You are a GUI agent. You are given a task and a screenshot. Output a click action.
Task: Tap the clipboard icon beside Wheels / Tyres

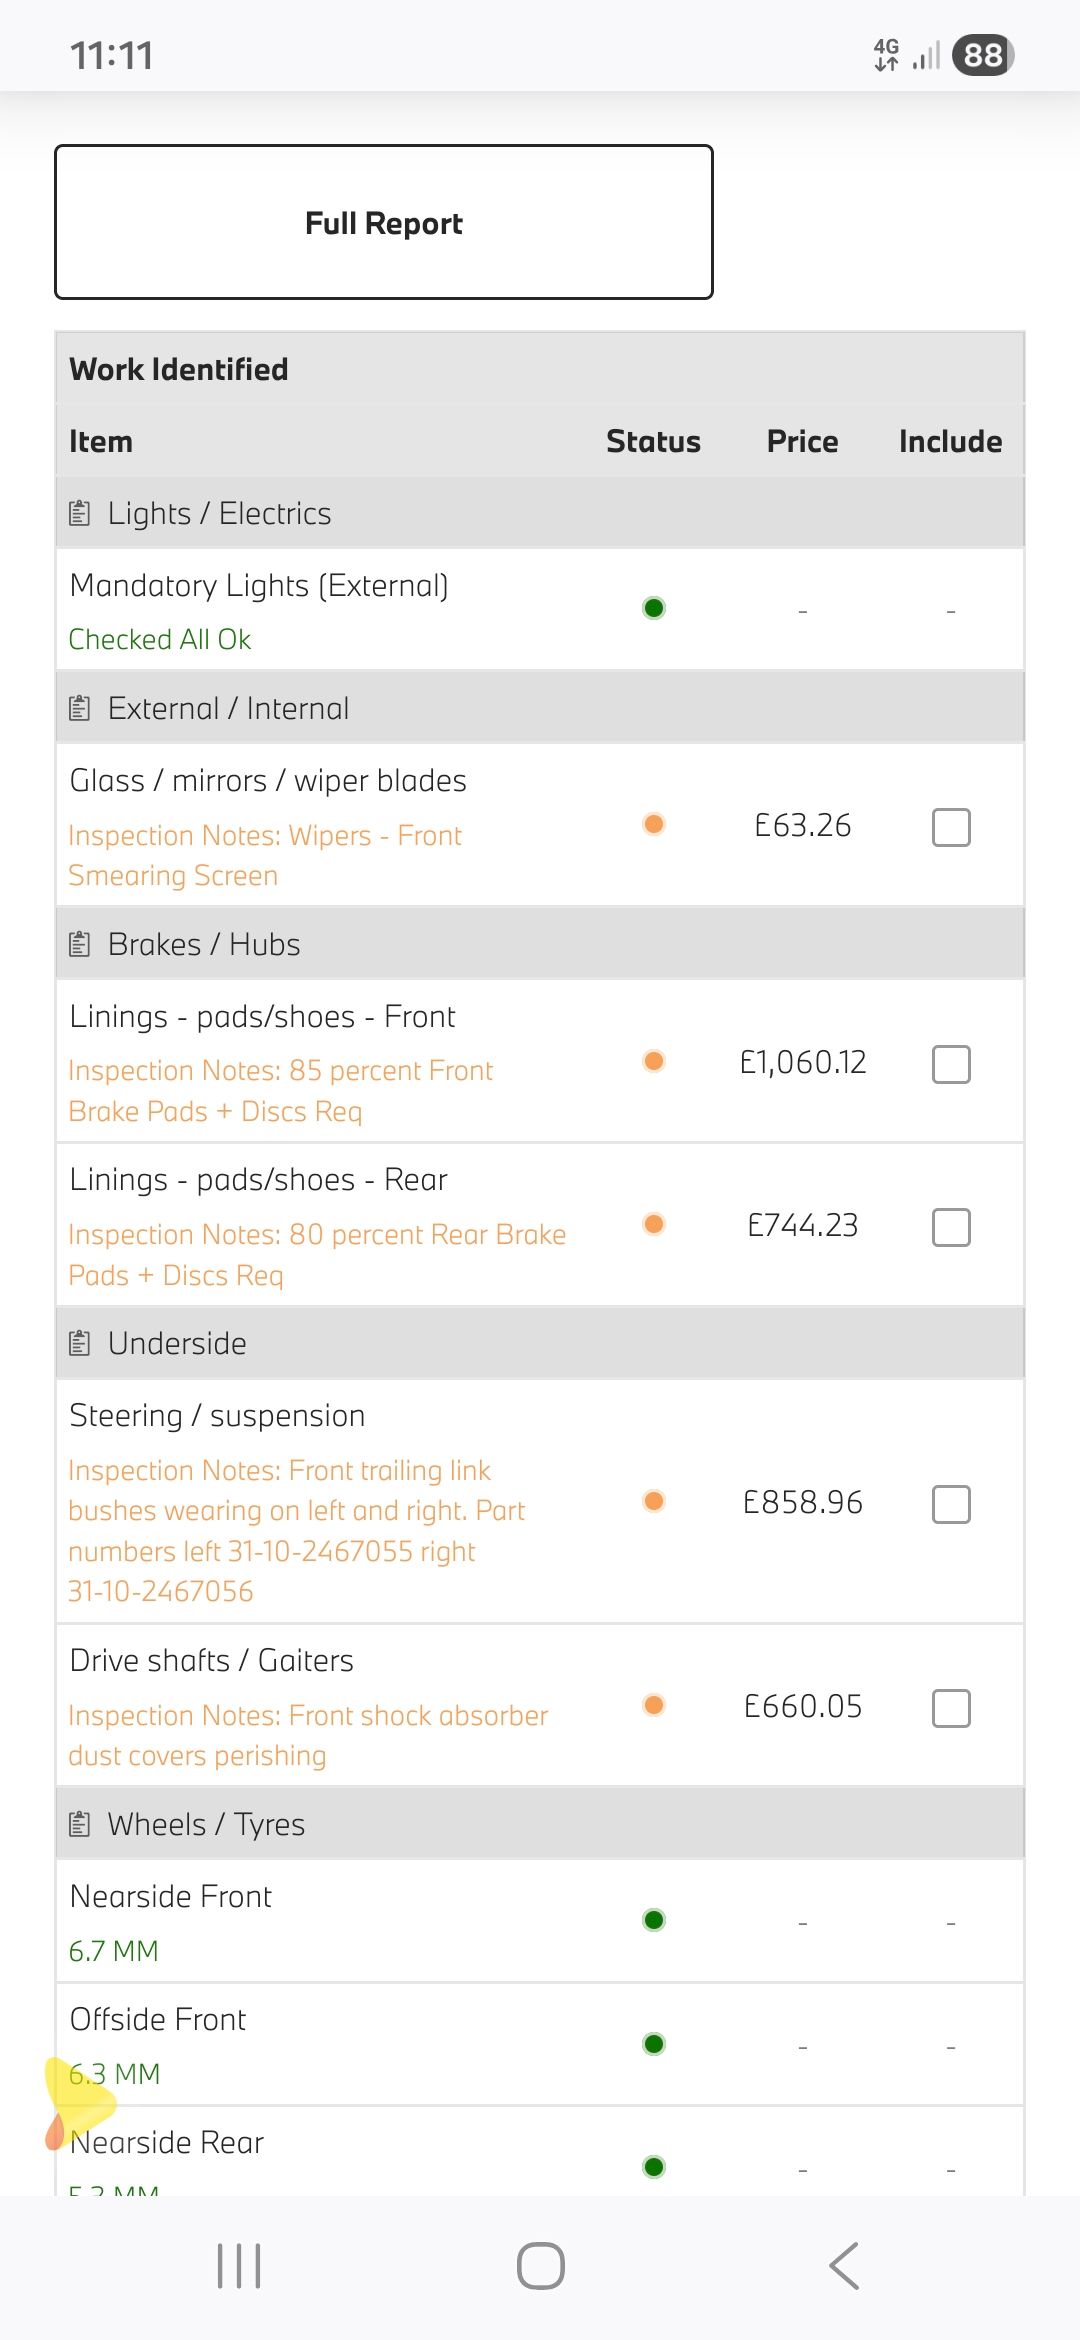80,1825
